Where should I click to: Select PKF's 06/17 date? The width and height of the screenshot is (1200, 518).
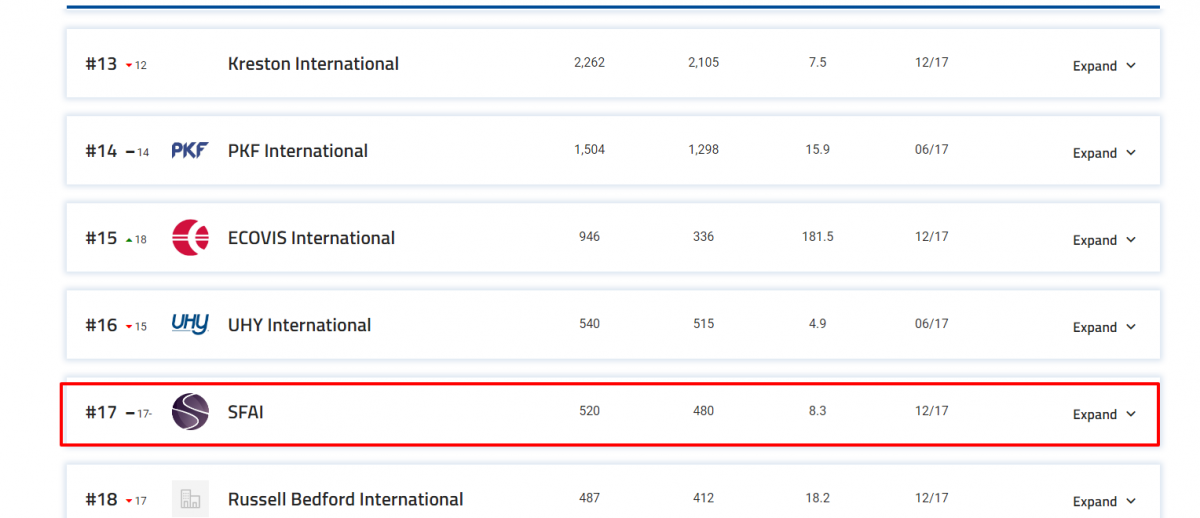pyautogui.click(x=931, y=149)
